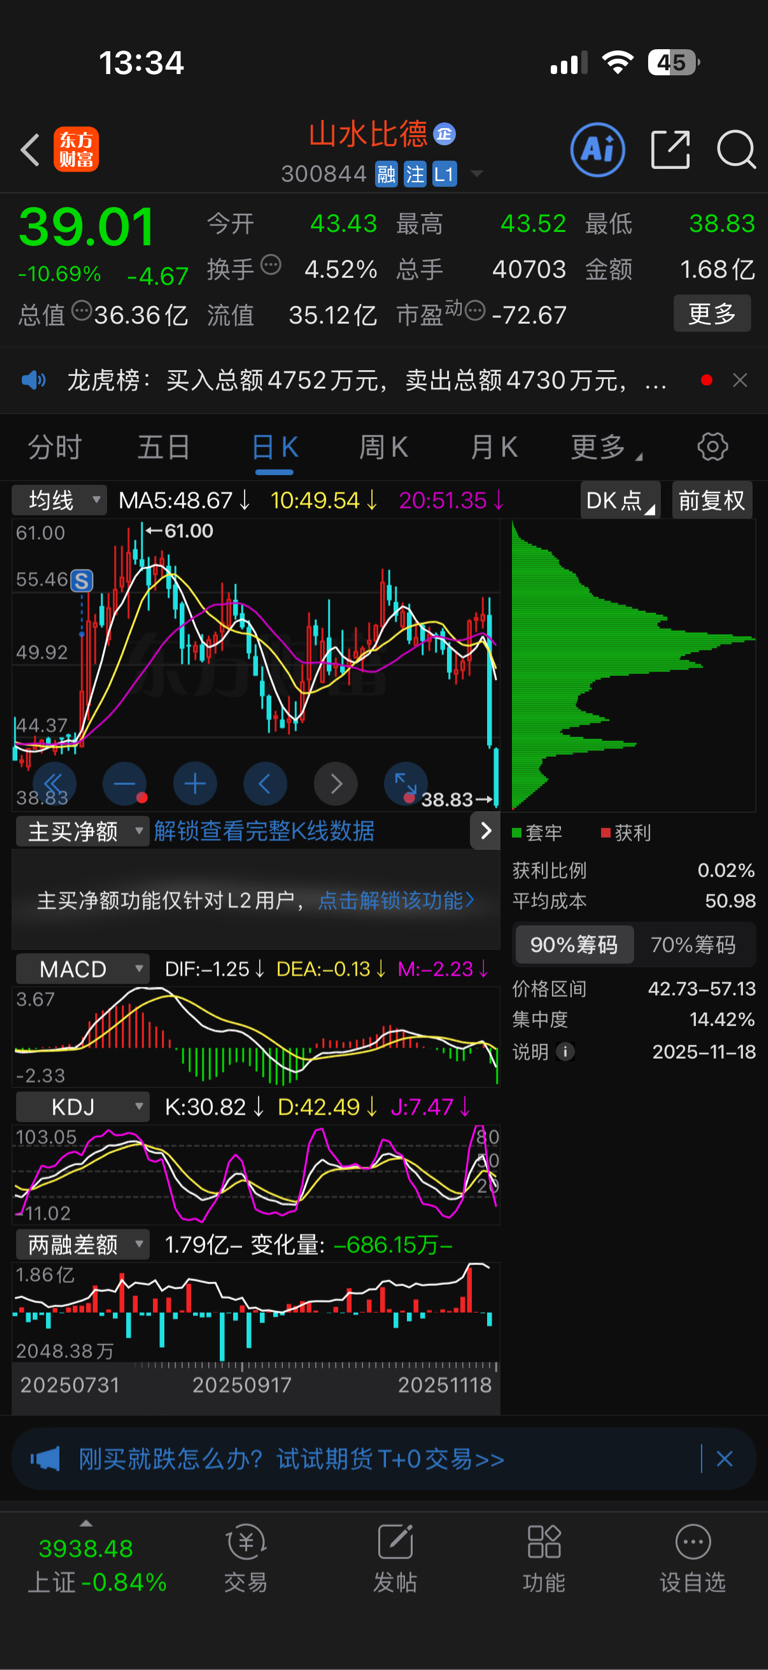Tap the green chip distribution chart
Screen dimensions: 768x1670
click(632, 664)
